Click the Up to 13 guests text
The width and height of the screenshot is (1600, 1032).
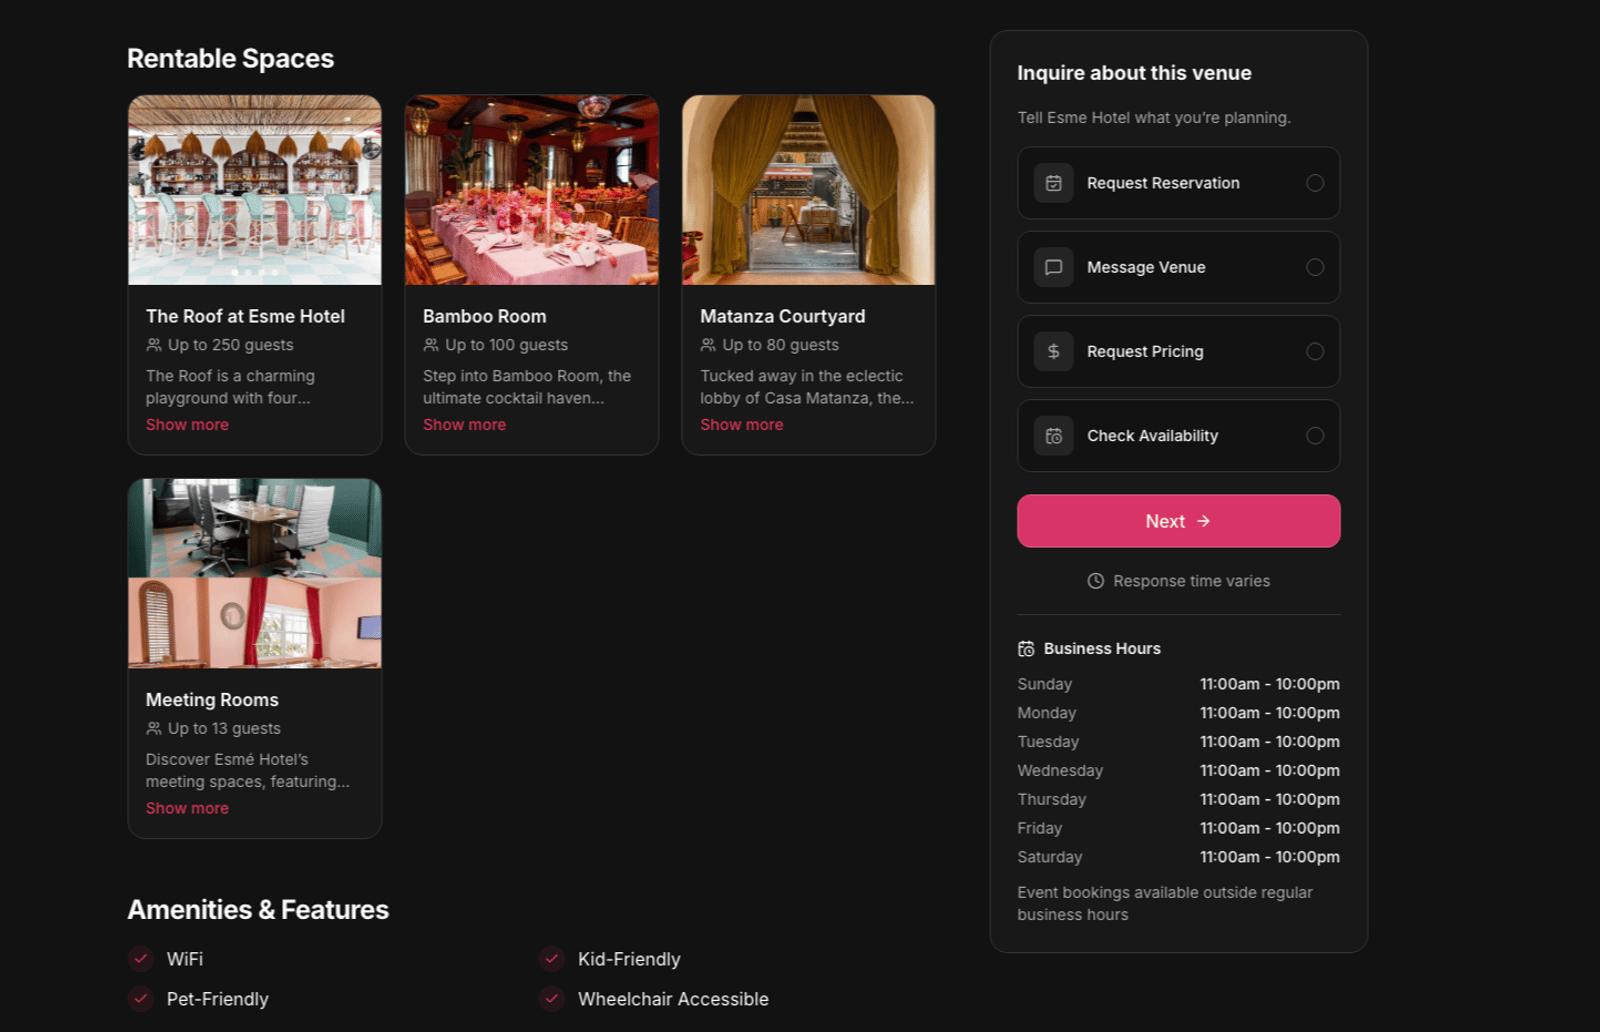[x=224, y=729]
